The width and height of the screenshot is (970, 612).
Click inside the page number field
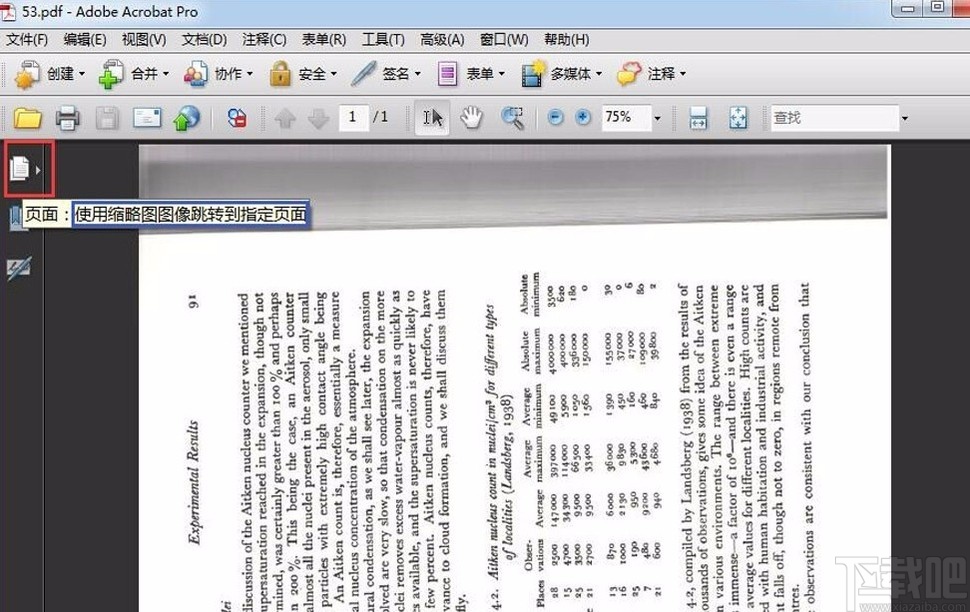353,117
